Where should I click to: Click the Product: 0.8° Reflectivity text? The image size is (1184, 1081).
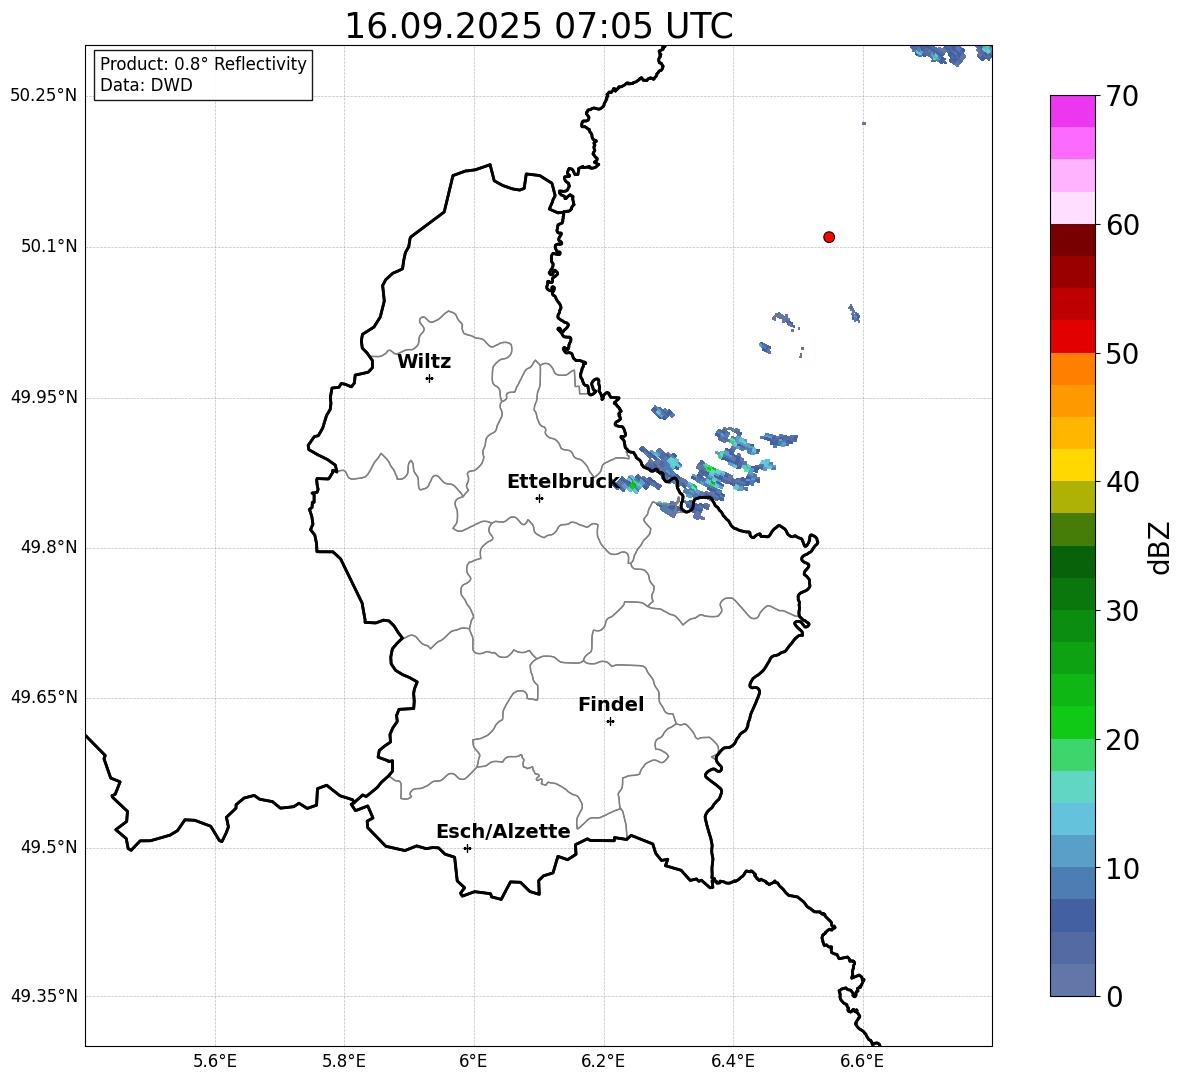[x=203, y=64]
